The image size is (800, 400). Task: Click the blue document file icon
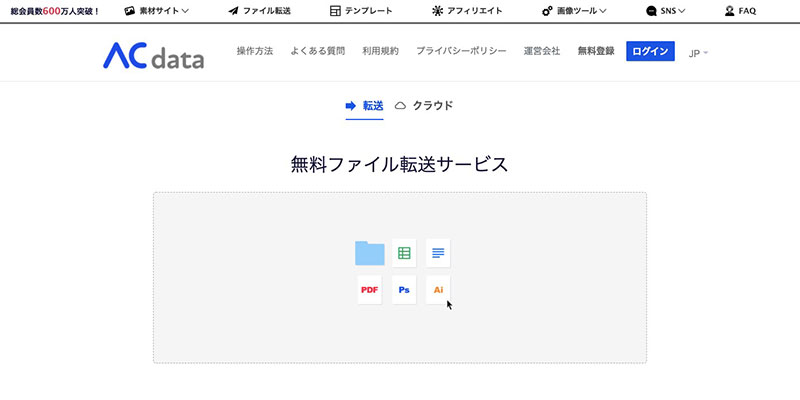point(438,253)
